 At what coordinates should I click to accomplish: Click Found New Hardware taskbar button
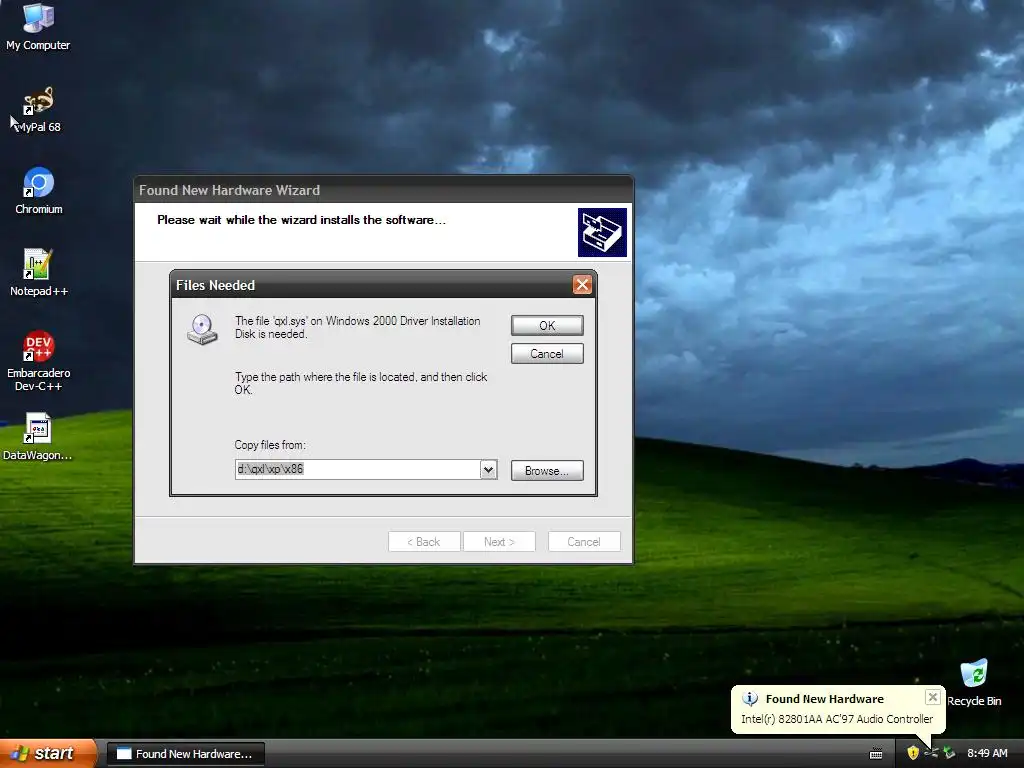185,754
